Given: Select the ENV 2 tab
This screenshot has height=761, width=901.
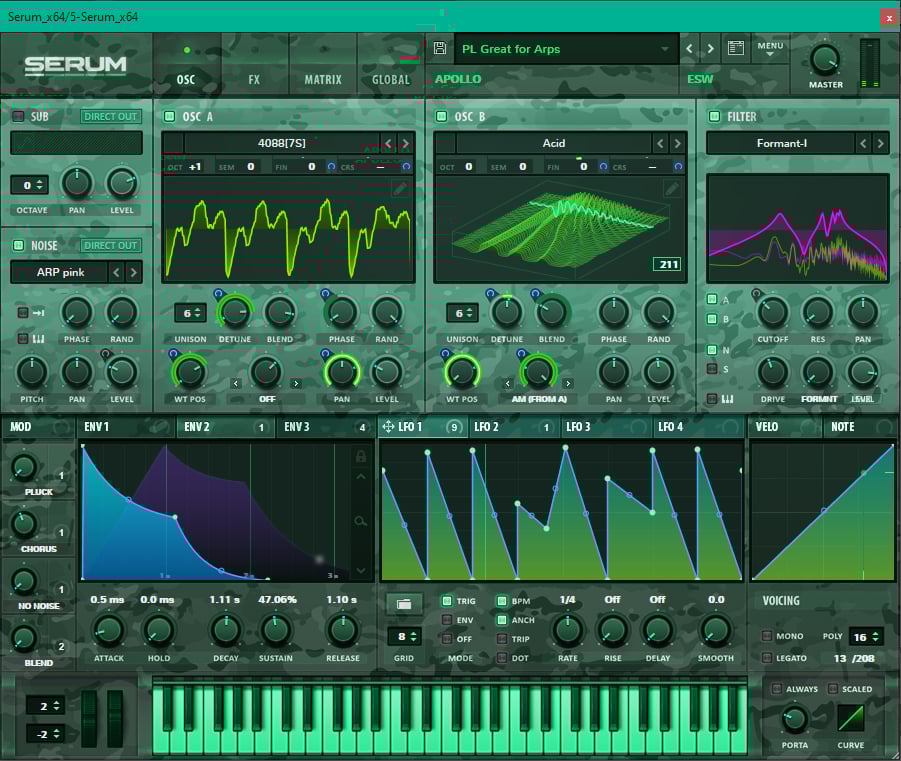Looking at the screenshot, I should click(x=225, y=426).
